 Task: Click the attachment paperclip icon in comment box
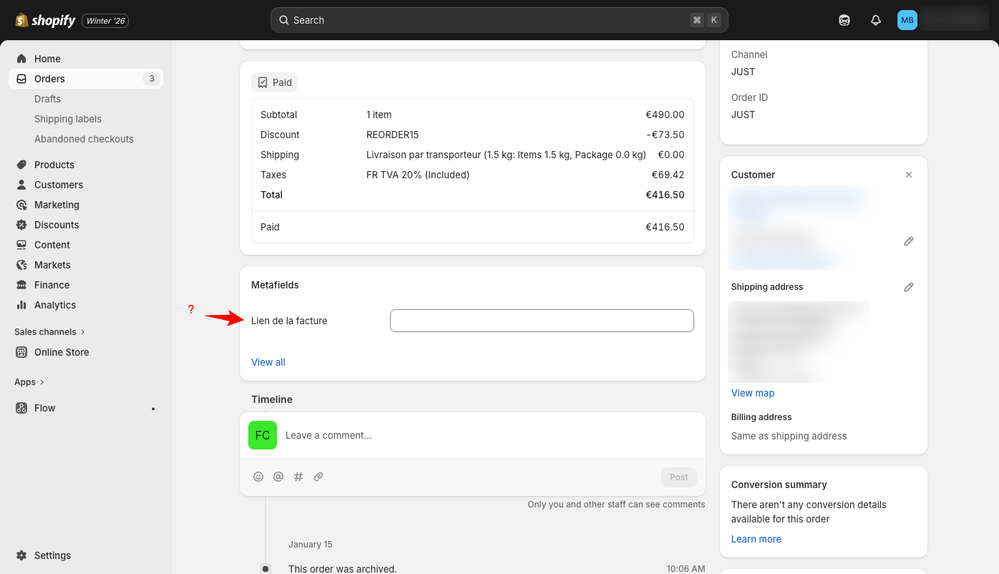pyautogui.click(x=318, y=477)
